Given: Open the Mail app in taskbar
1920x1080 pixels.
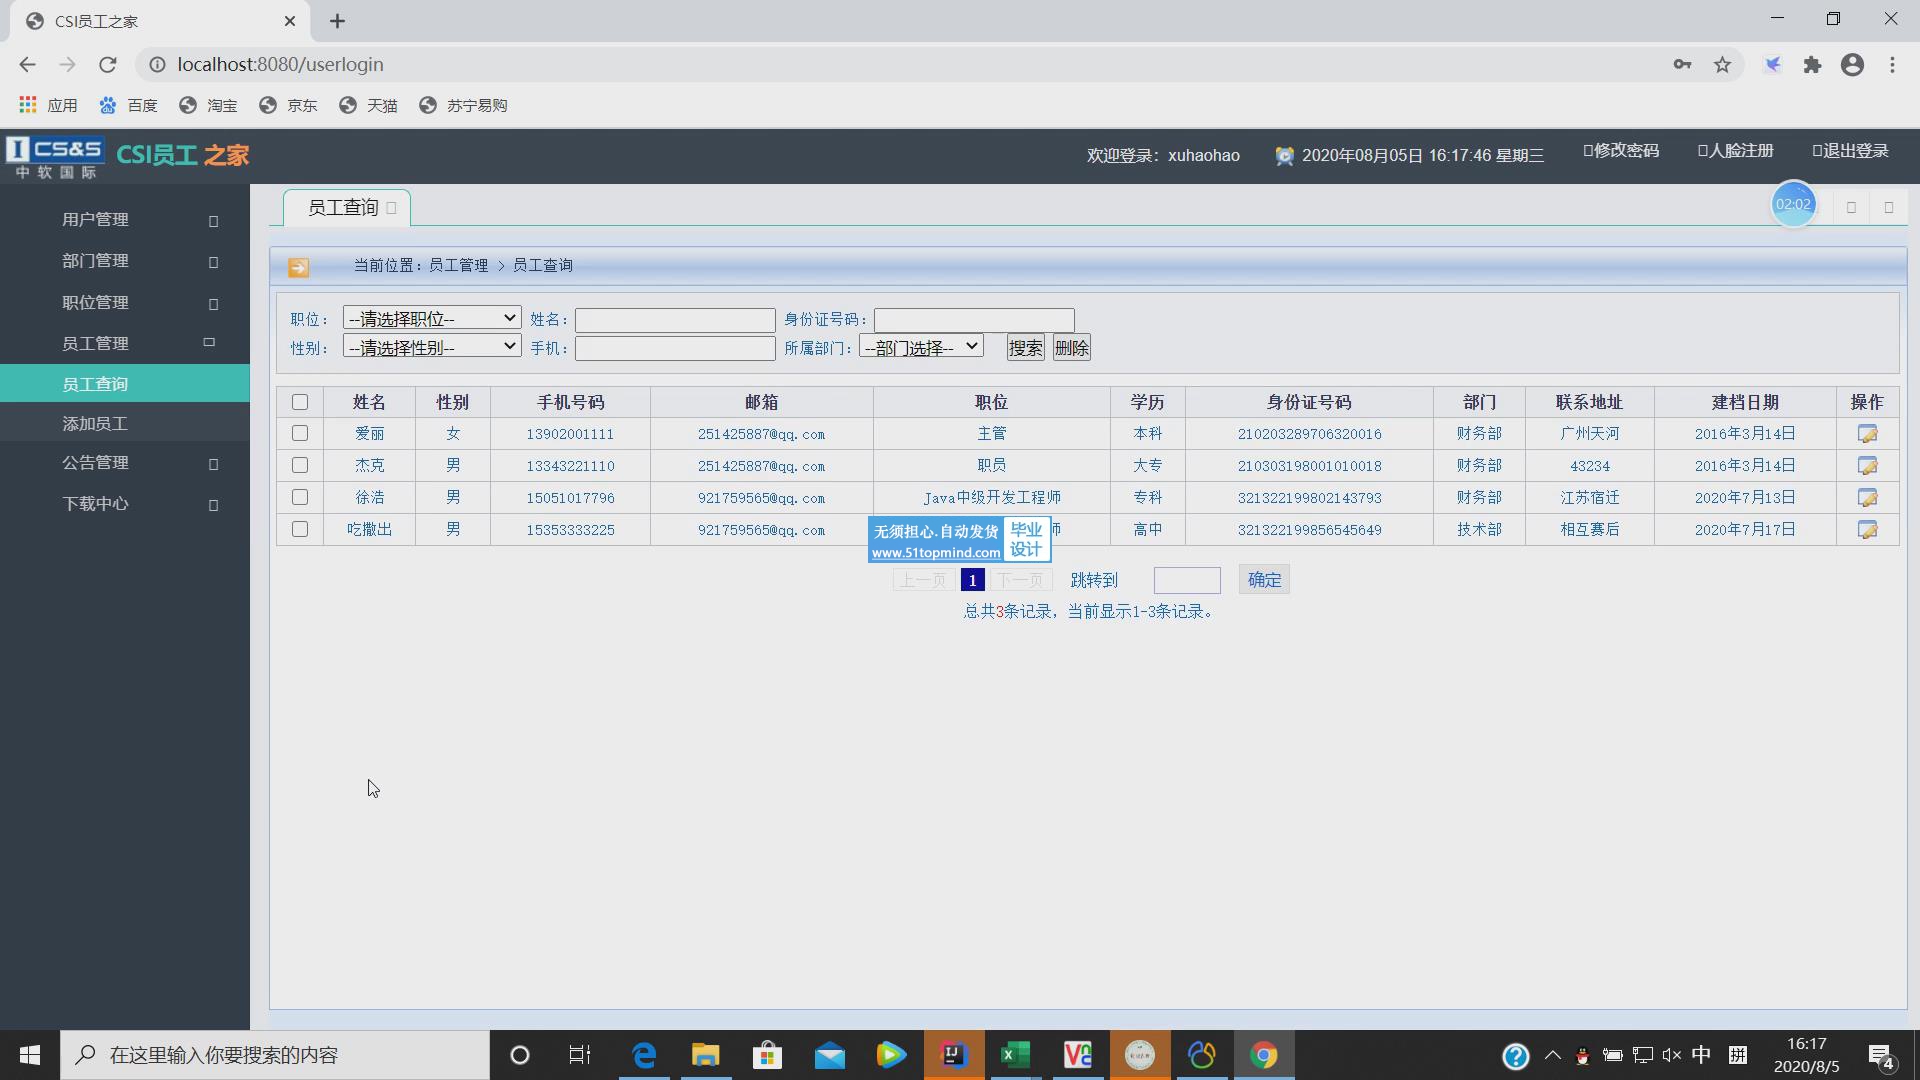Looking at the screenshot, I should [829, 1055].
